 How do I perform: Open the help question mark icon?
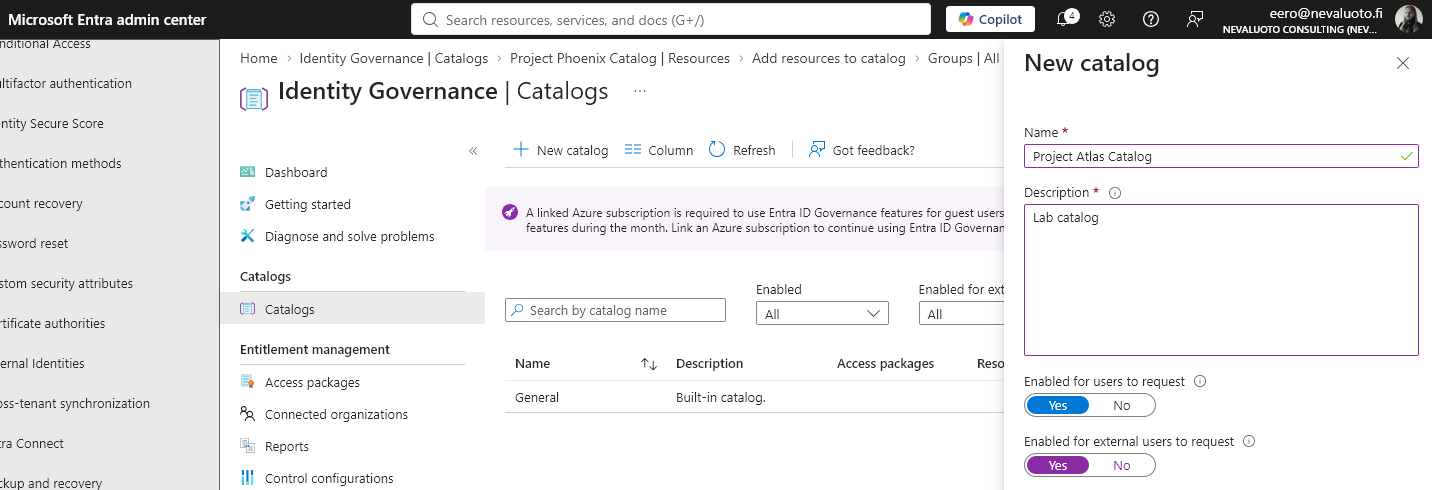(1151, 19)
